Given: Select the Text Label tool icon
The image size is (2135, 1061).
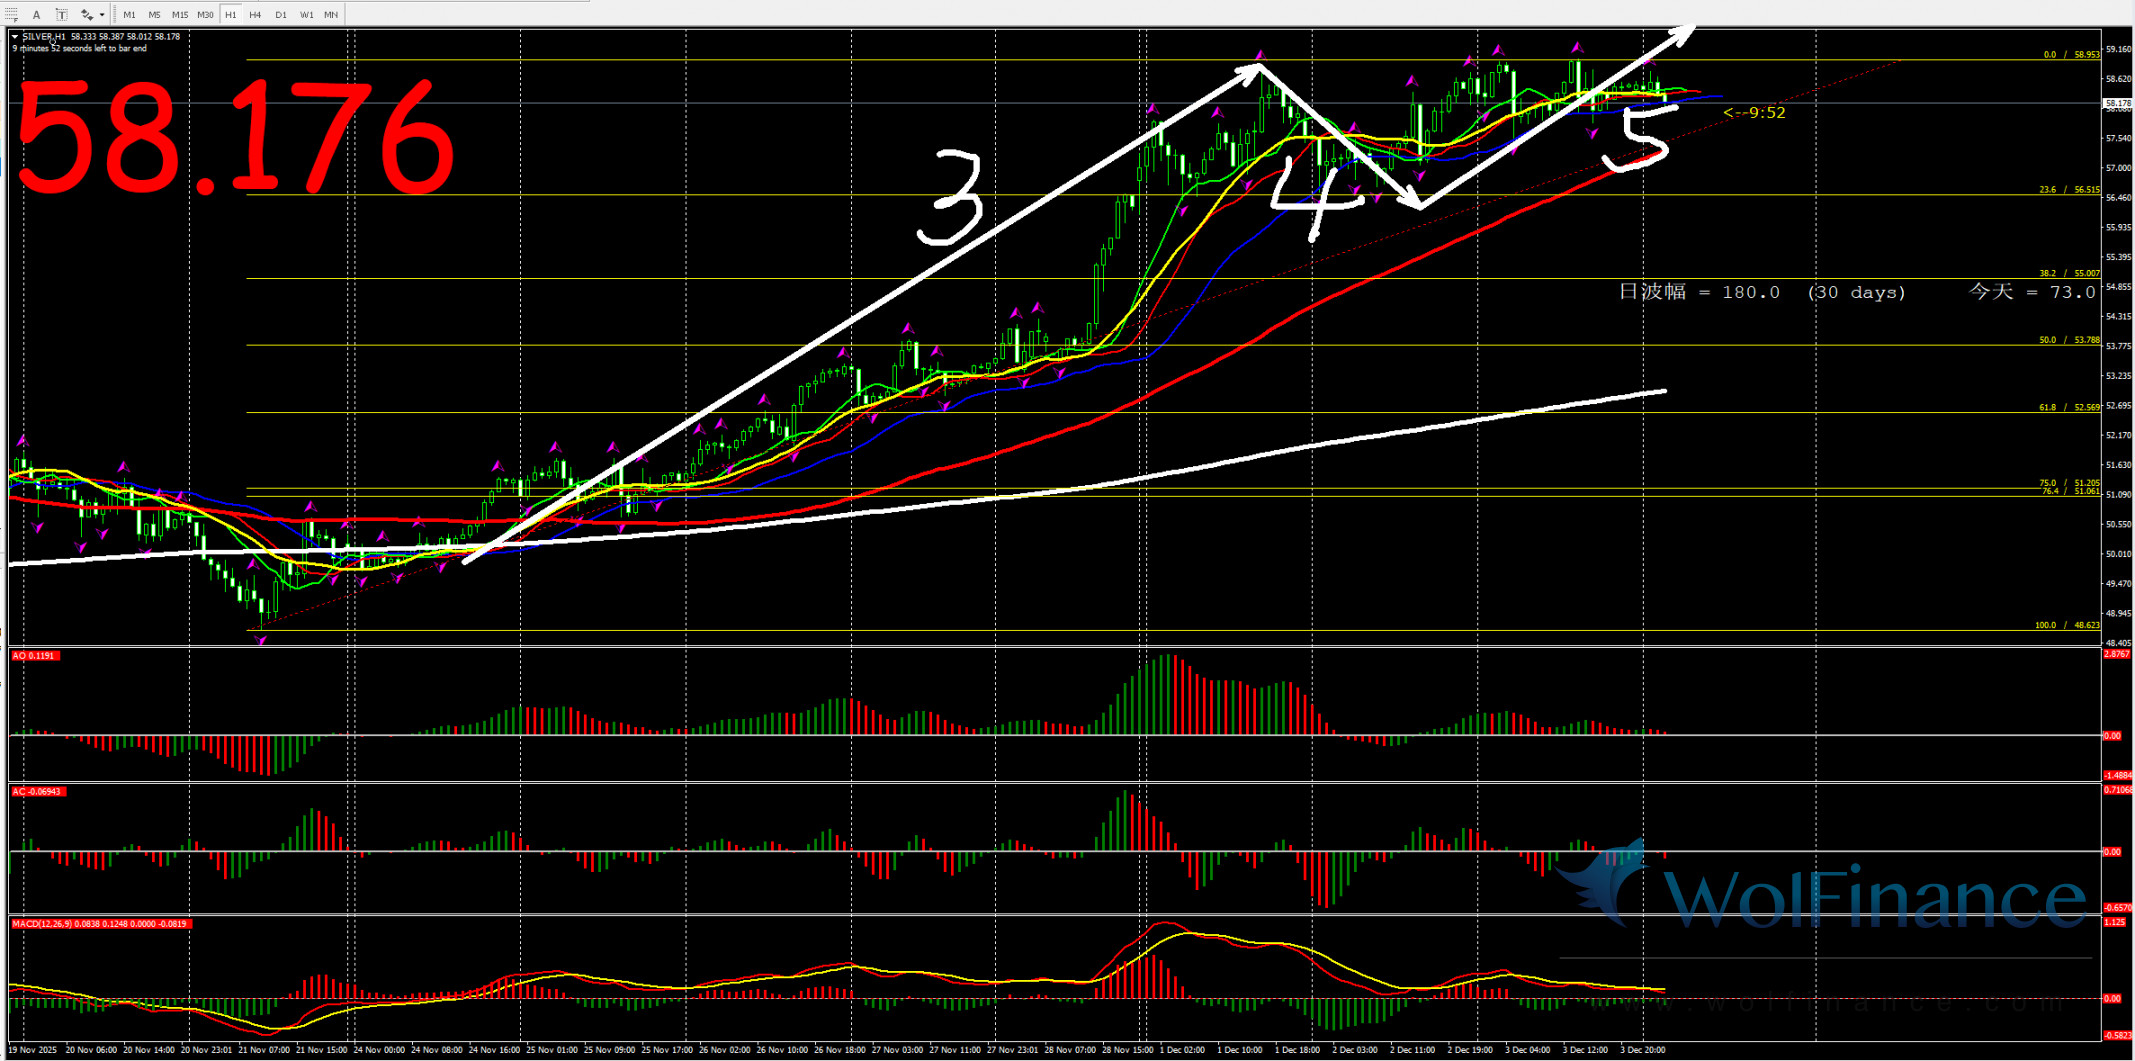Looking at the screenshot, I should 61,14.
